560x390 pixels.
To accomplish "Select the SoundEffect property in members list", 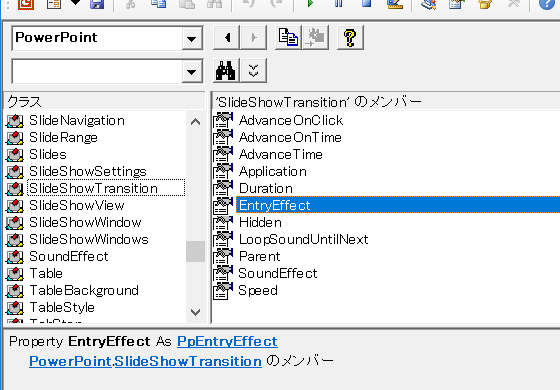I will [x=278, y=273].
